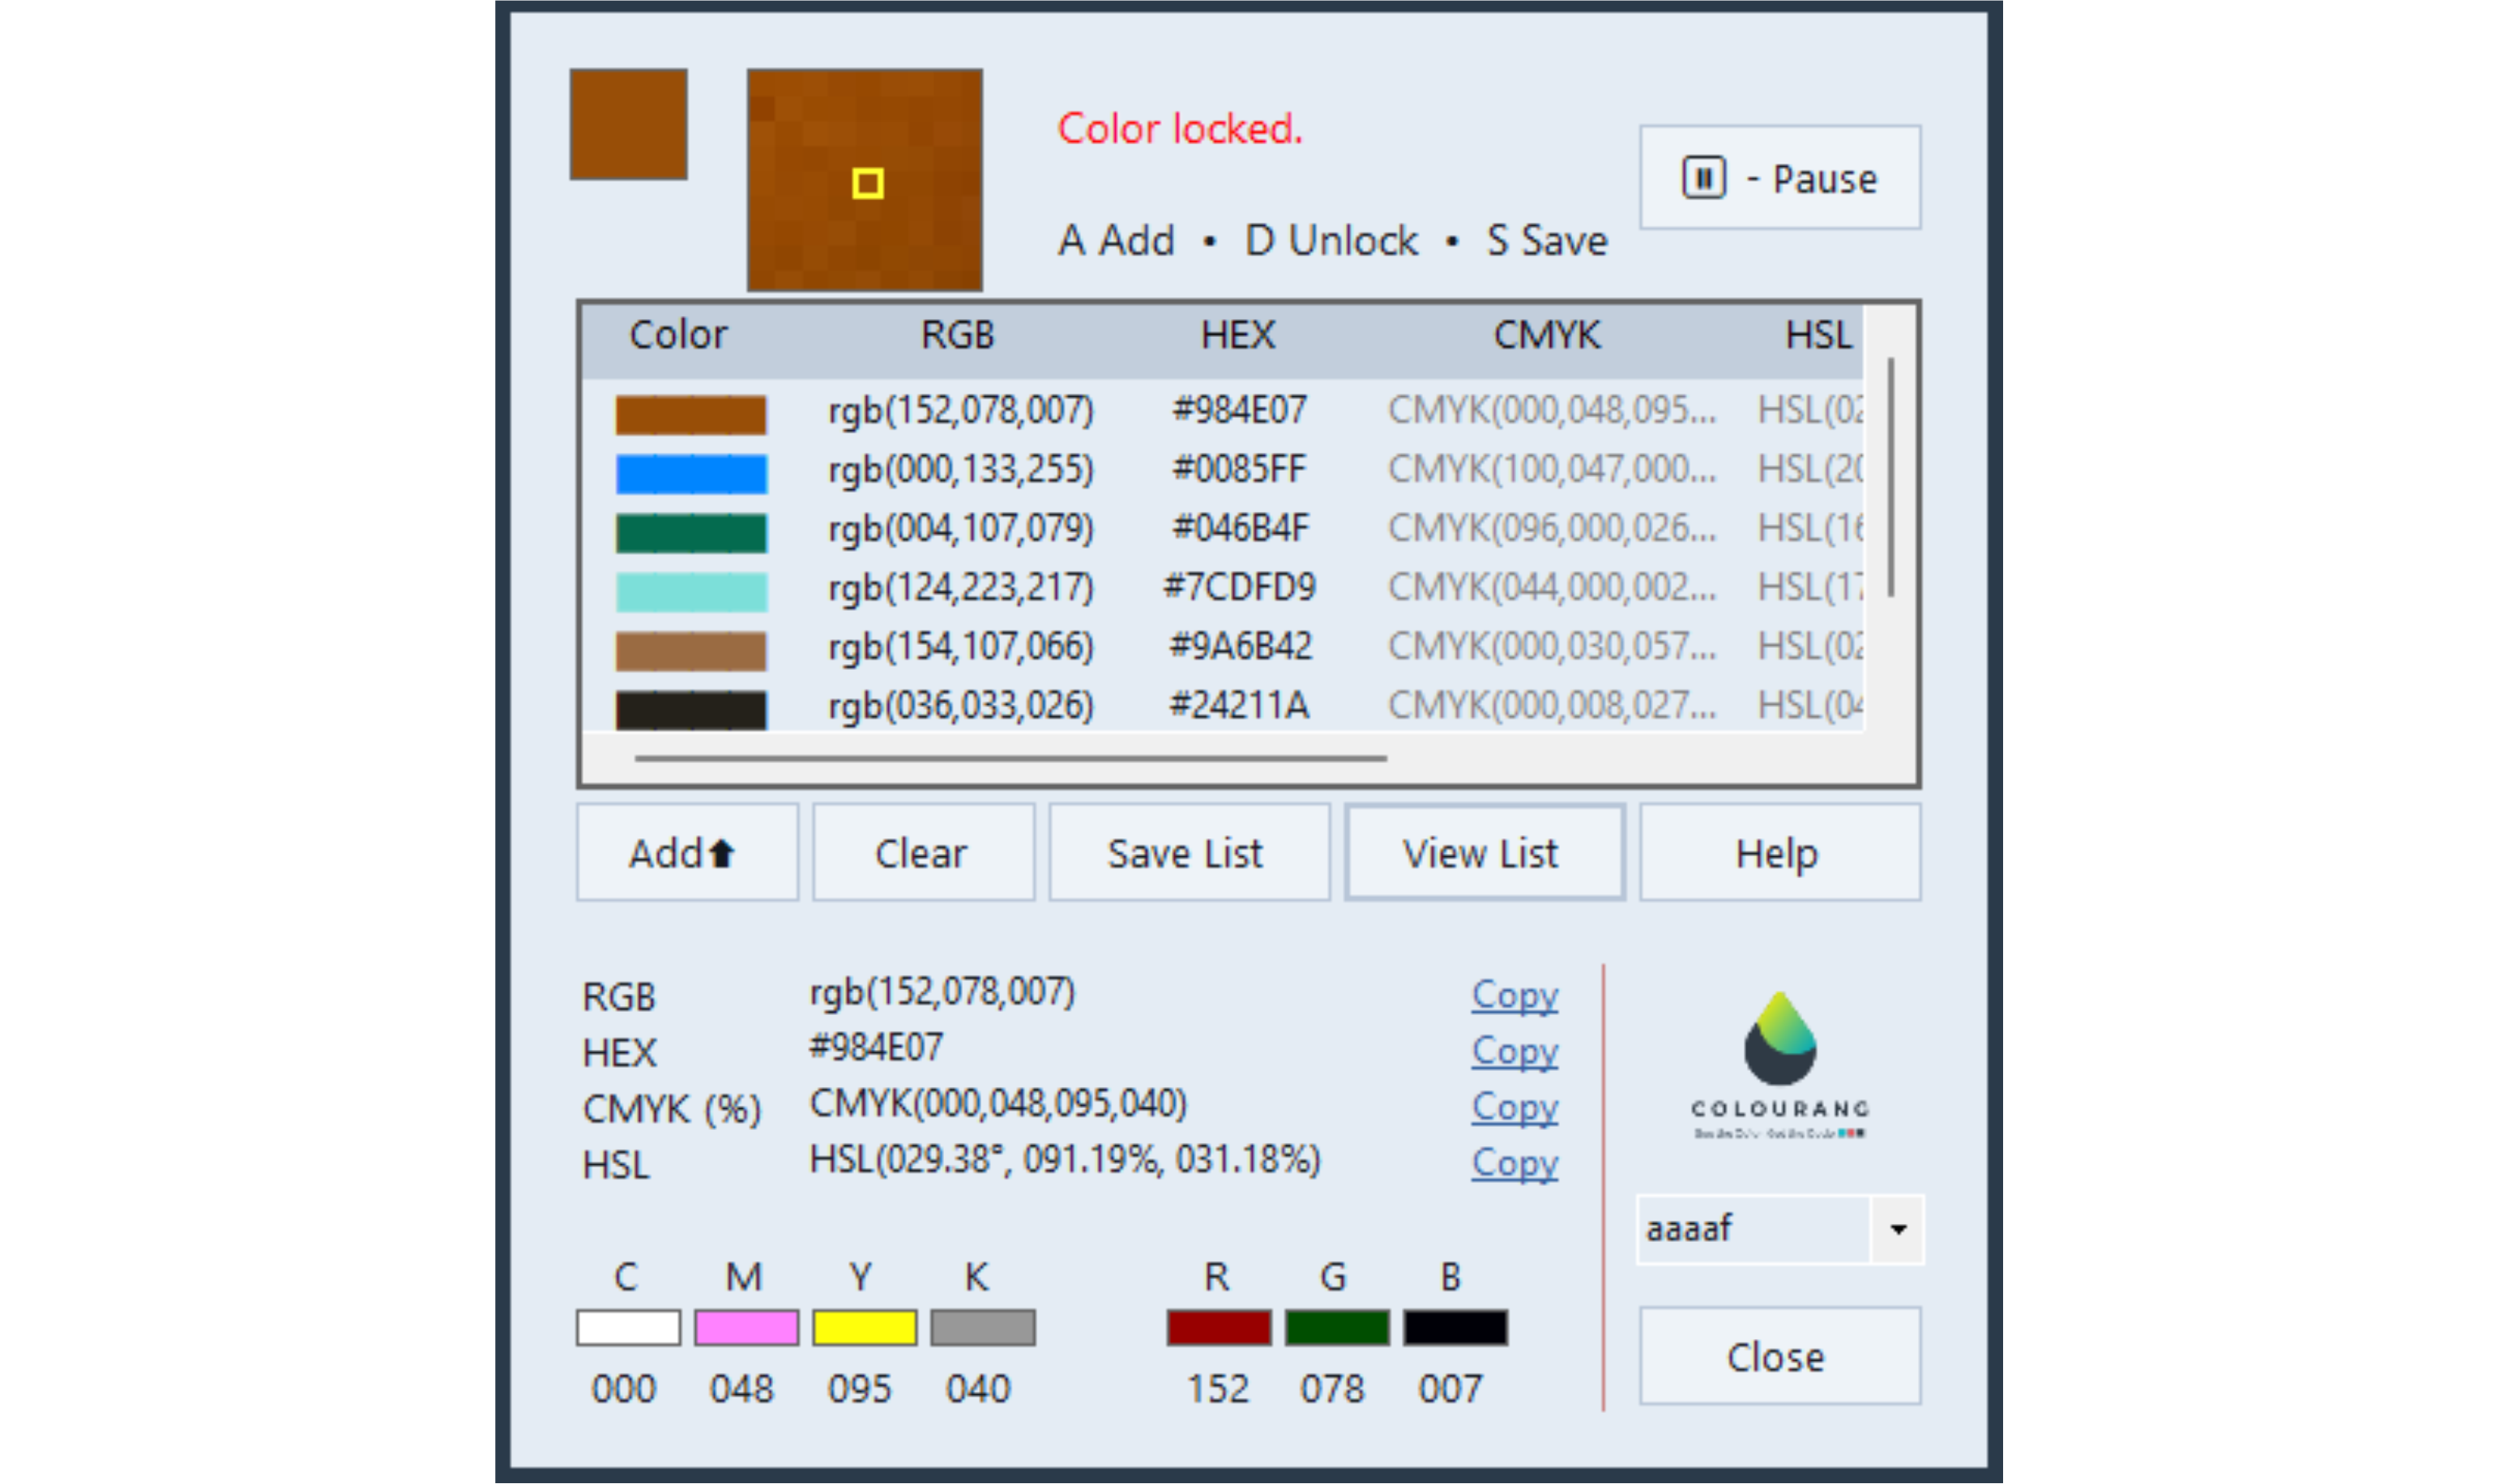Select the brown #984E07 row swatch
The image size is (2499, 1484).
(x=691, y=414)
